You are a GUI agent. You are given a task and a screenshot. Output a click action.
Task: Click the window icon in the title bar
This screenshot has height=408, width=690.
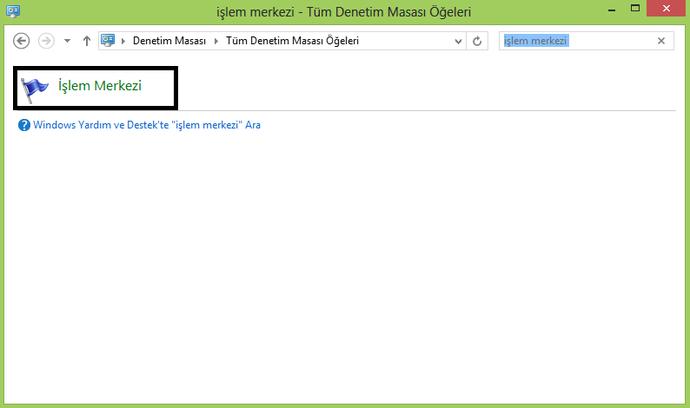coord(13,11)
